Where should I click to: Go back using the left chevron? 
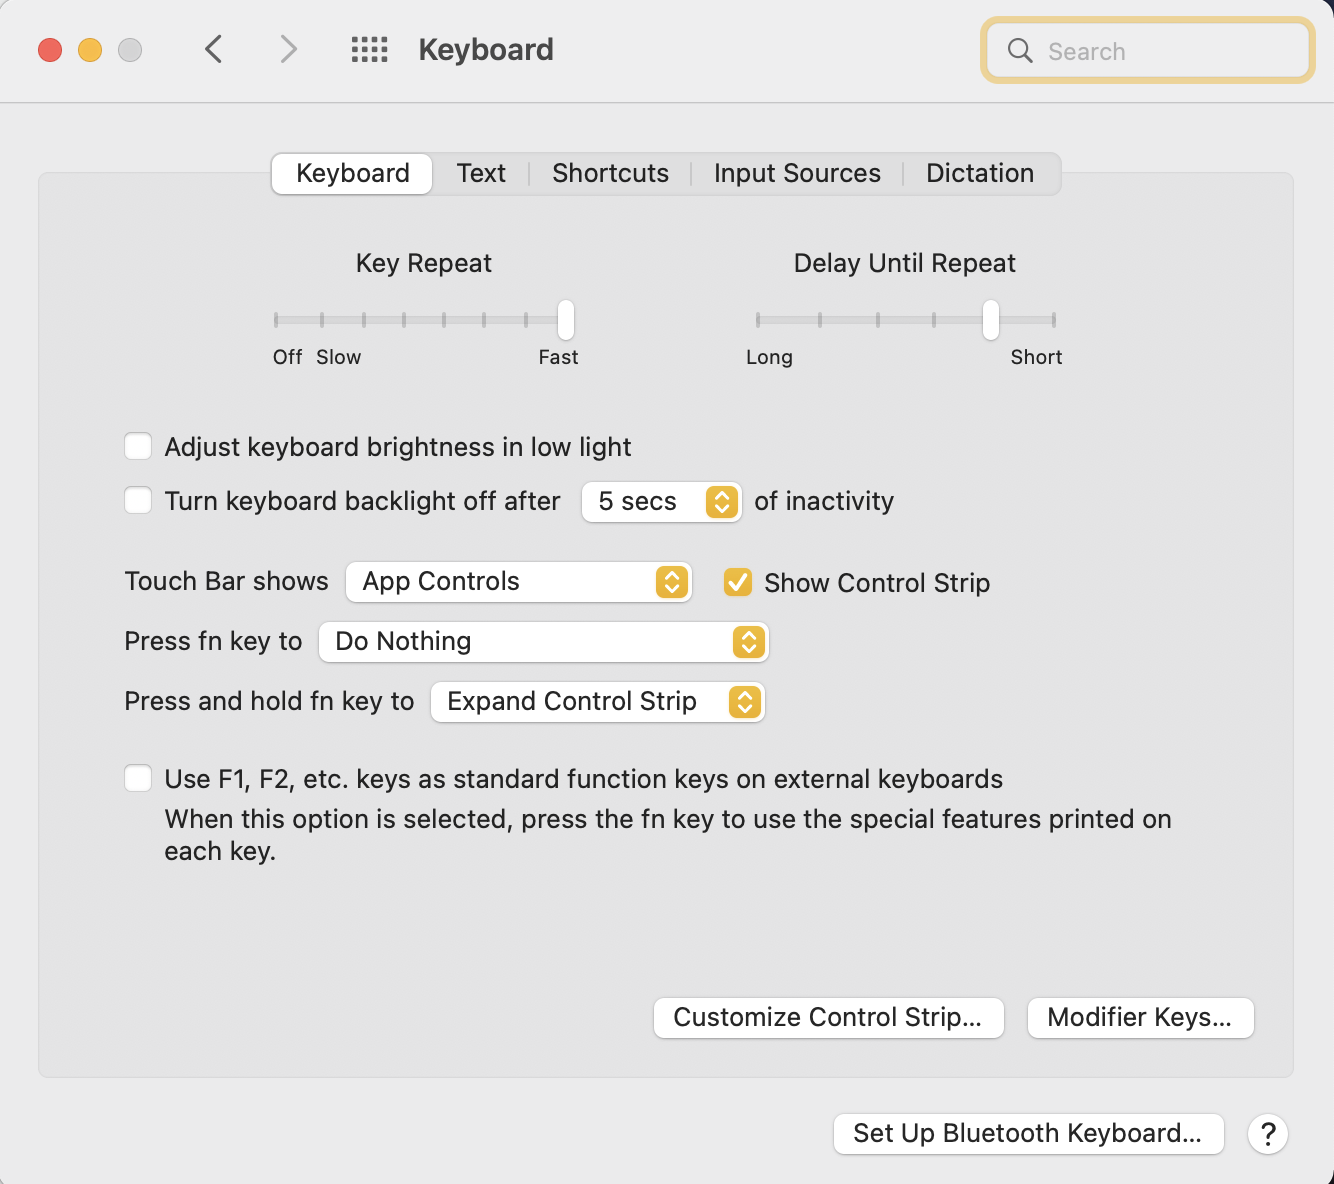click(213, 49)
